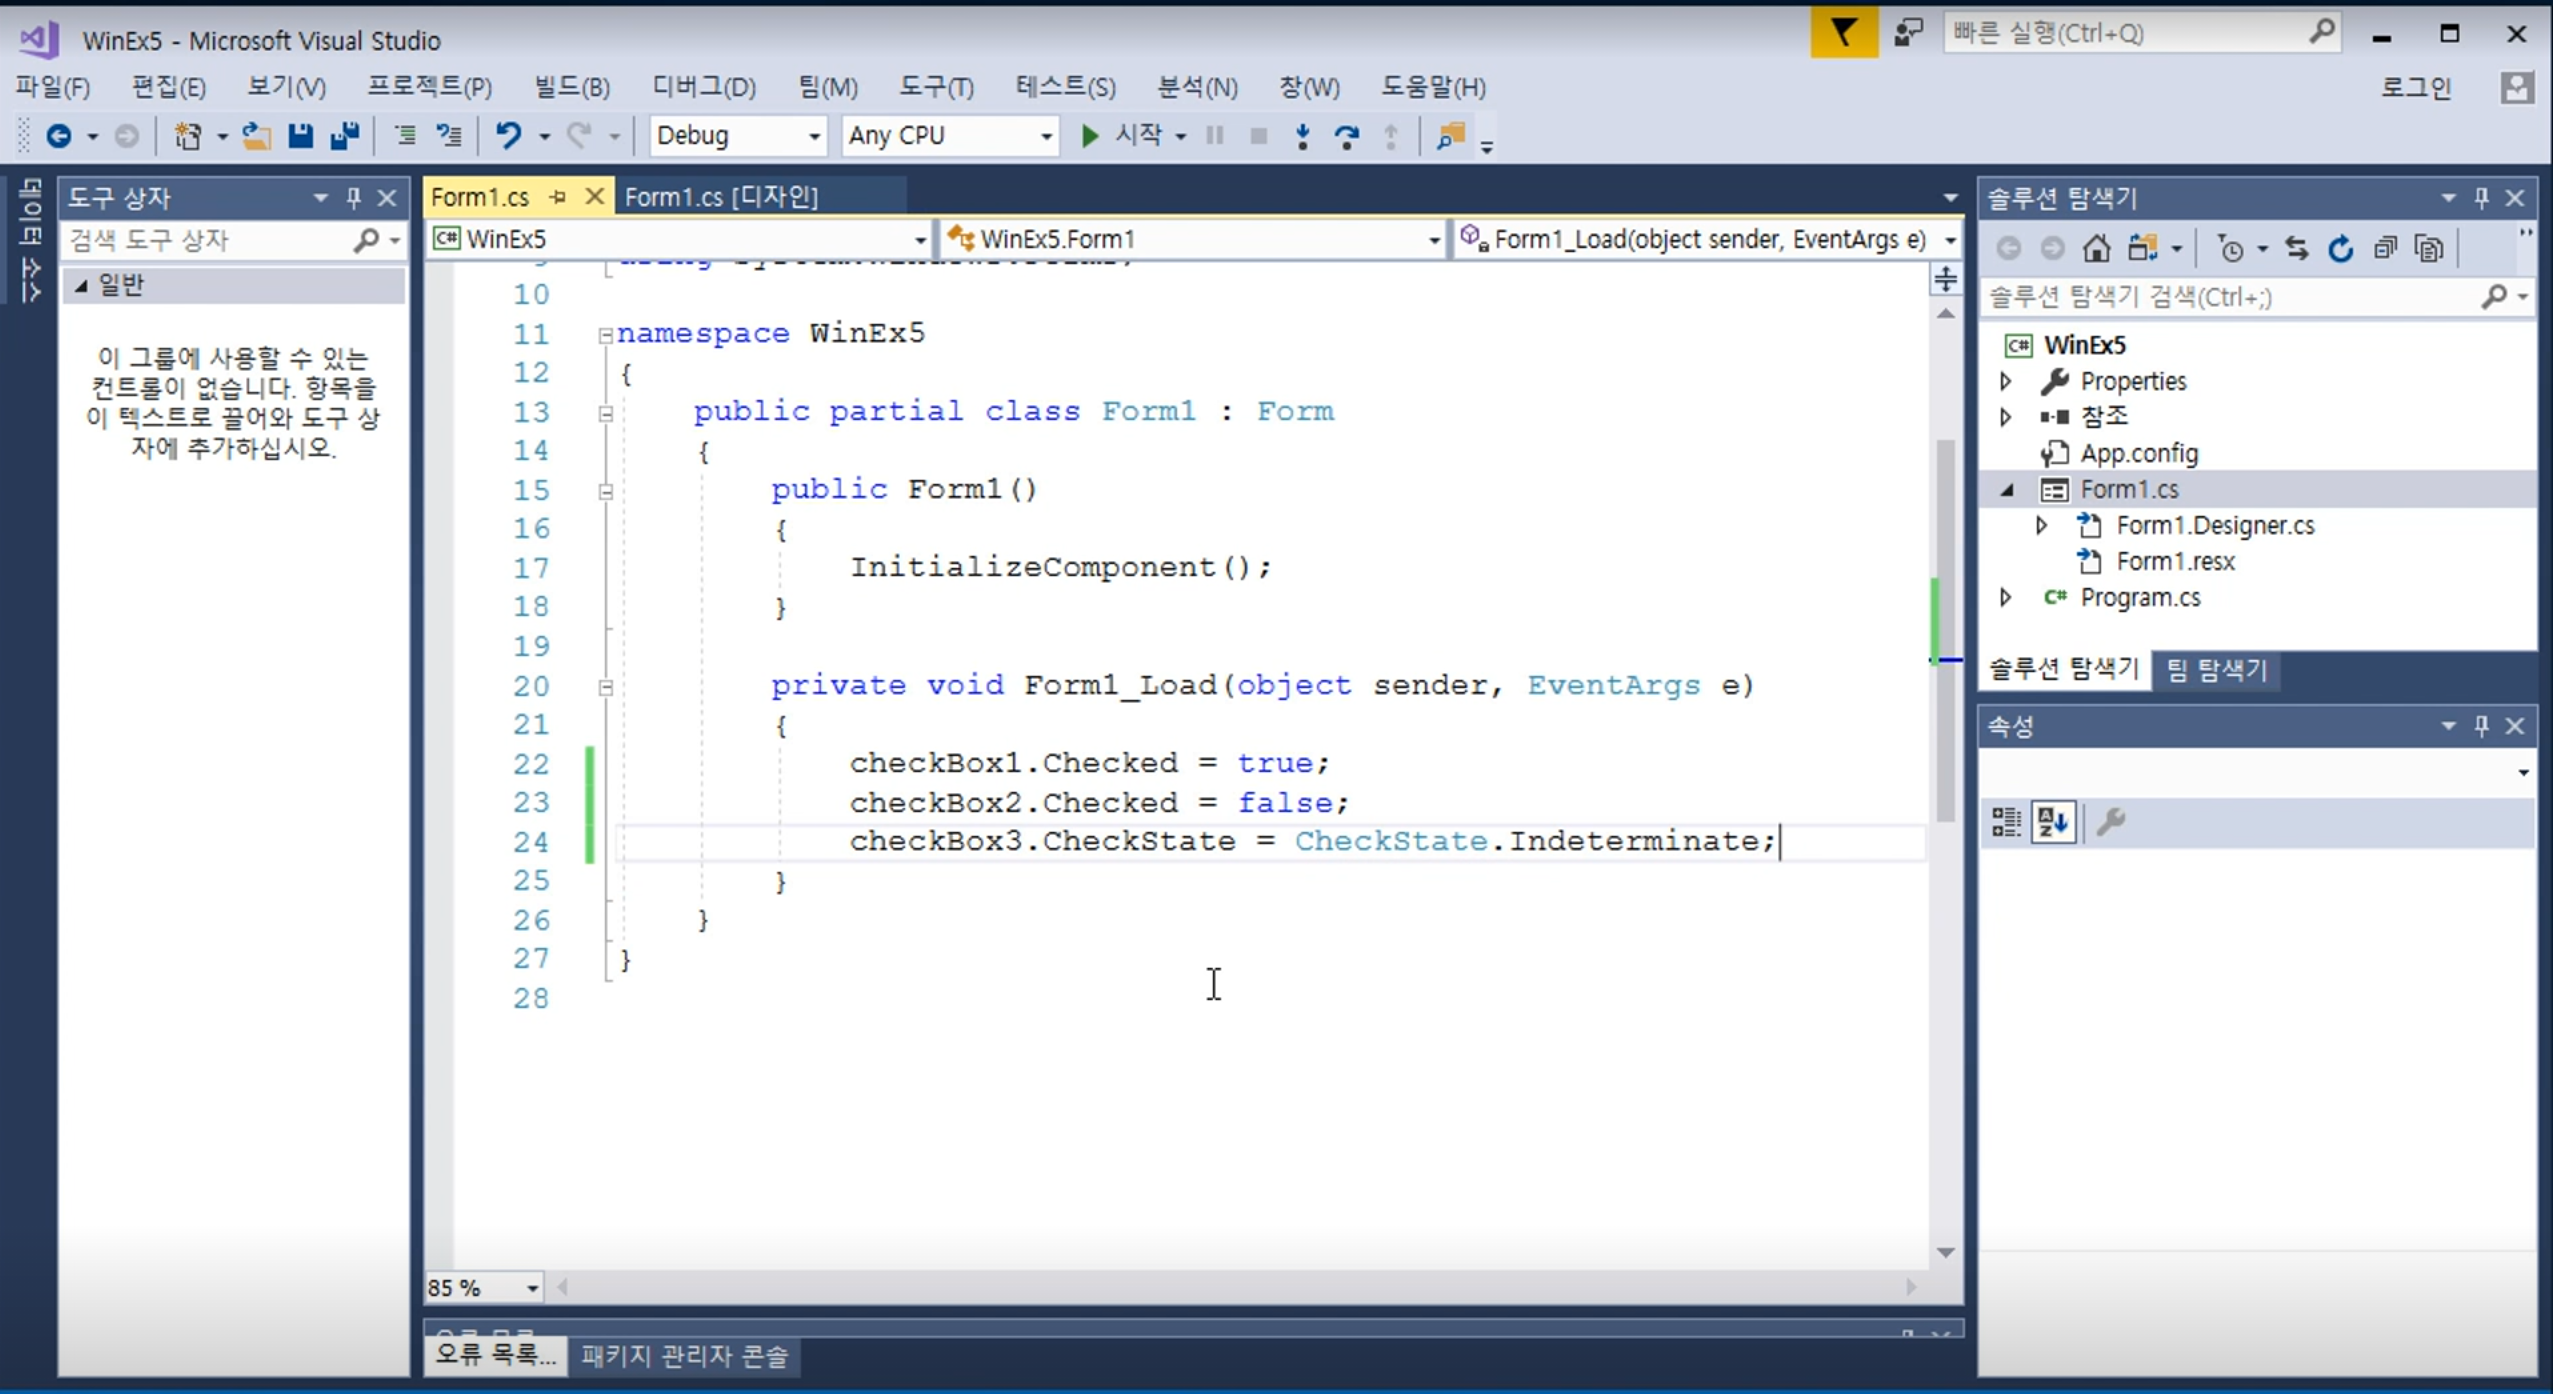
Task: Click the Show All Files icon
Action: pos(2429,248)
